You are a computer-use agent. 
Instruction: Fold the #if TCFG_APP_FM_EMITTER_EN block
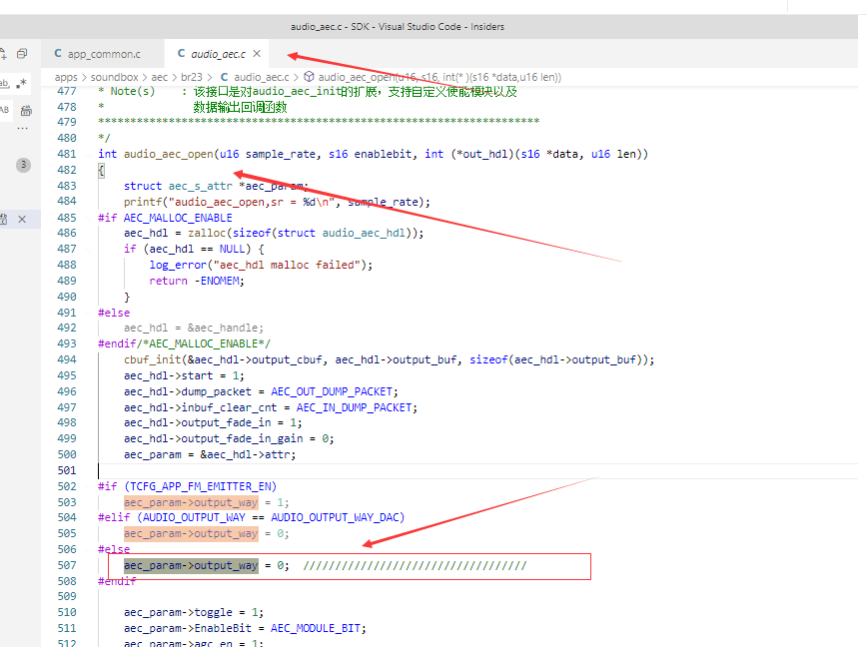90,487
